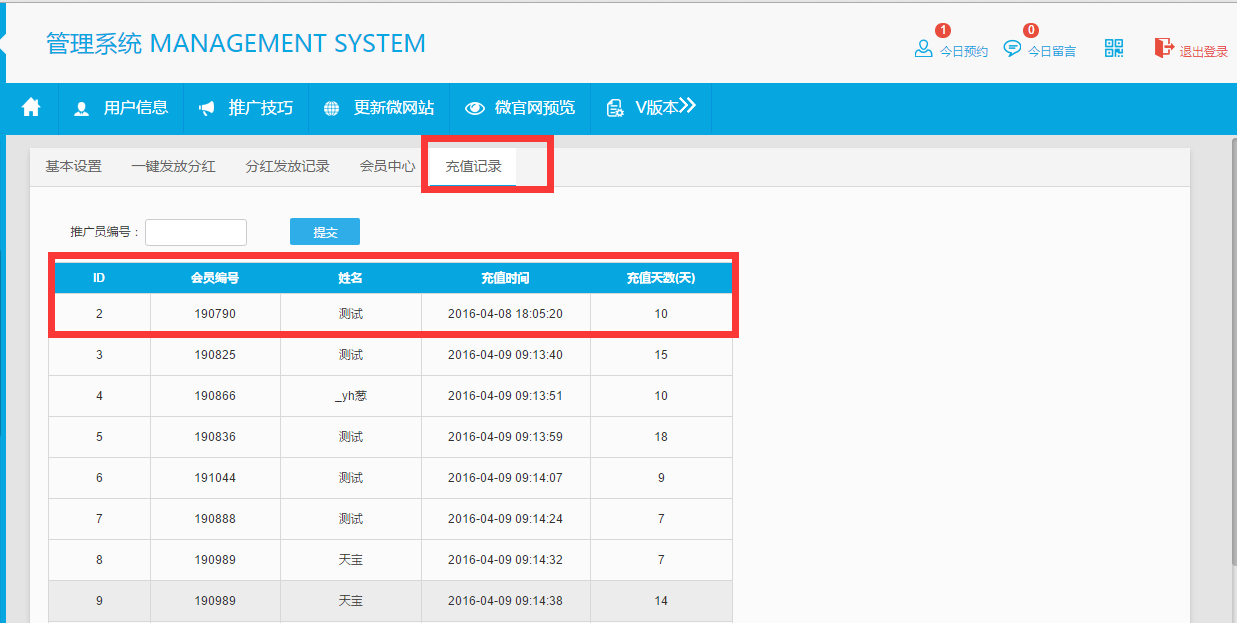Image resolution: width=1237 pixels, height=623 pixels.
Task: Click the 充值天数(天) column header
Action: 661,278
